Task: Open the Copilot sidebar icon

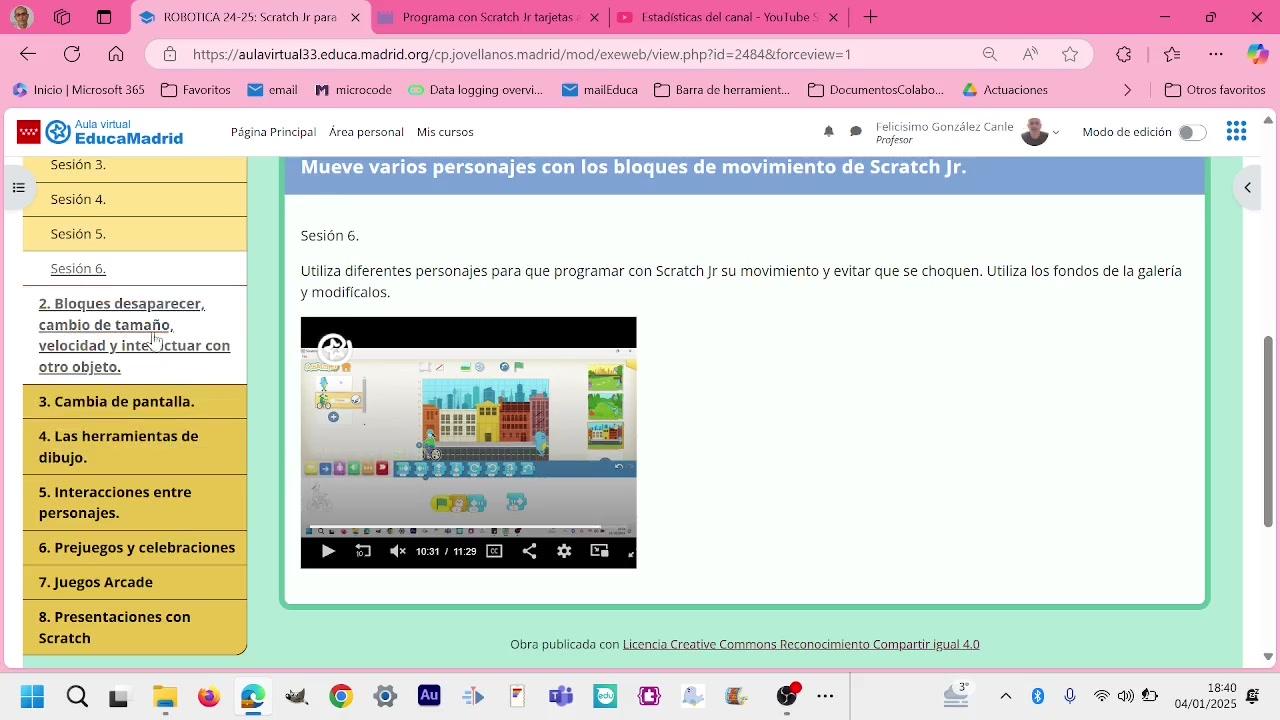Action: [x=1257, y=54]
